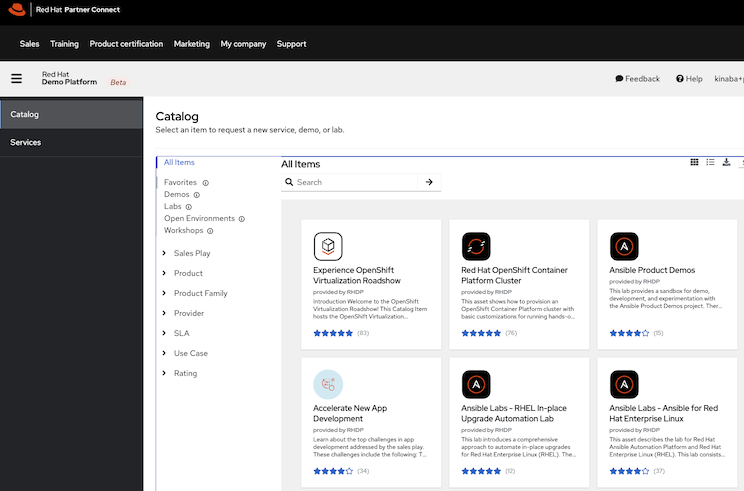The width and height of the screenshot is (744, 491).
Task: Click star rating on Virtualization Roadshow card
Action: coord(333,333)
